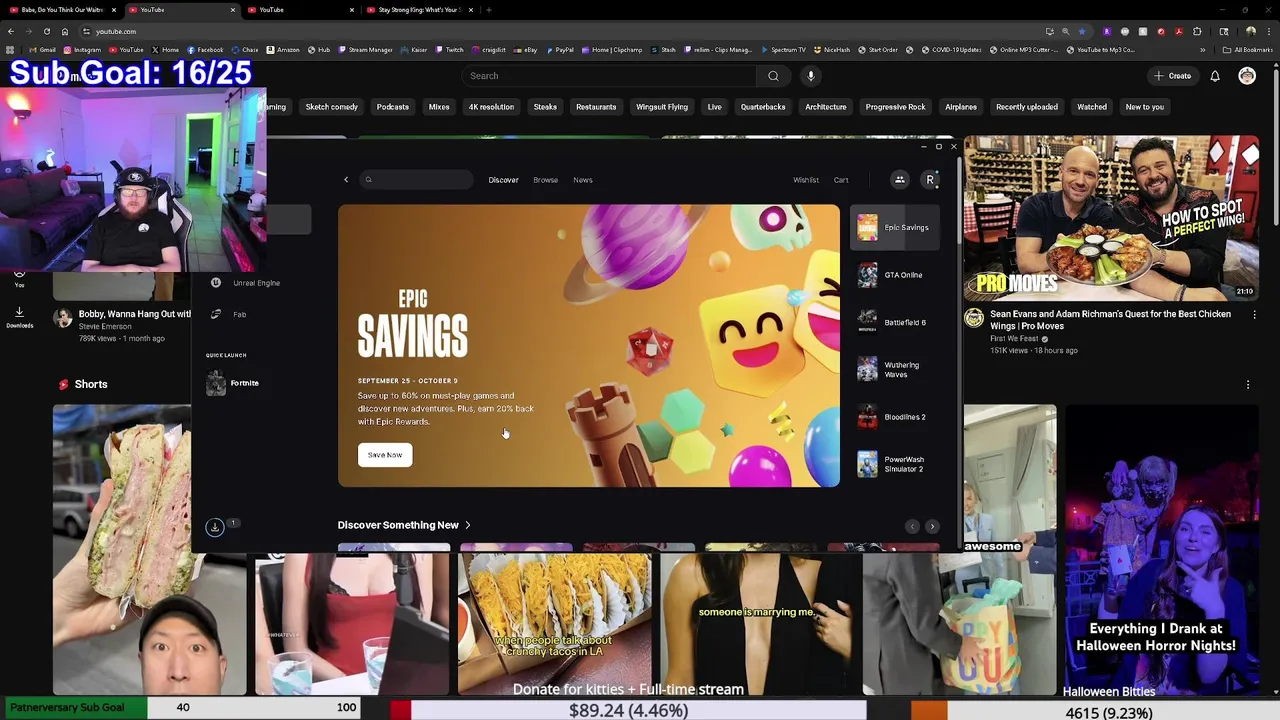Click the Save Now button
1280x720 pixels.
click(x=385, y=455)
